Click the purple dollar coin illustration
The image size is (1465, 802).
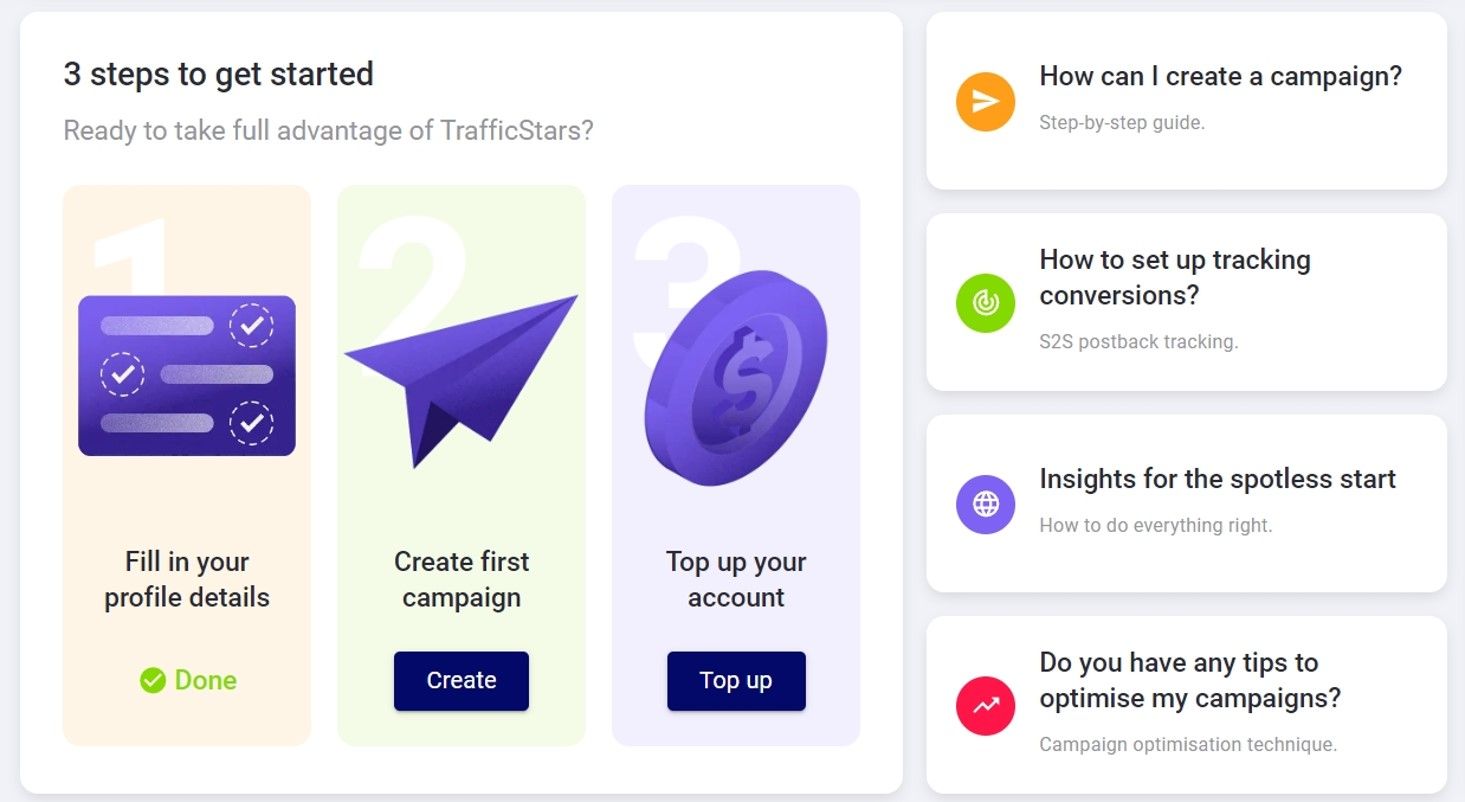[x=737, y=378]
